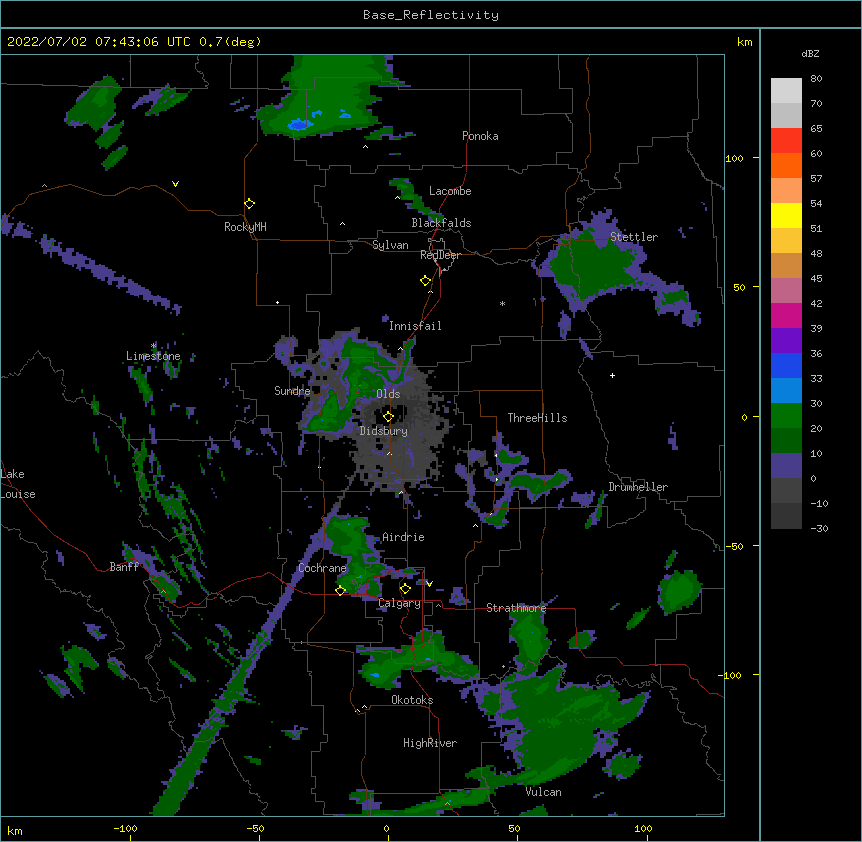
Task: Pick the bright green swatch below 30 dBZ
Action: click(786, 416)
